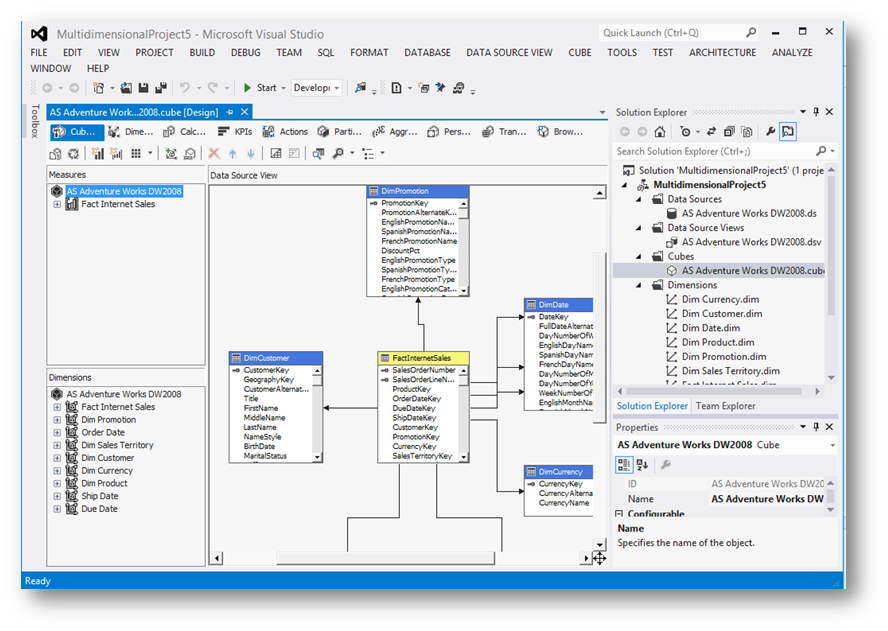
Task: Open the ARCHITECTURE menu
Action: coord(722,53)
